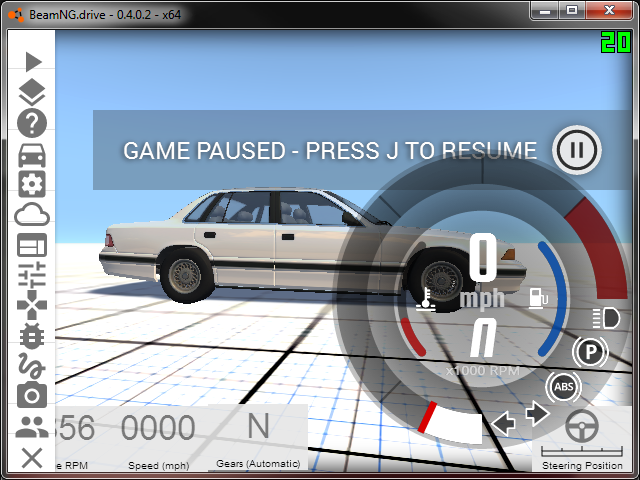Click the Steering Position slider bar
Screen dimensions: 640x480
582,451
